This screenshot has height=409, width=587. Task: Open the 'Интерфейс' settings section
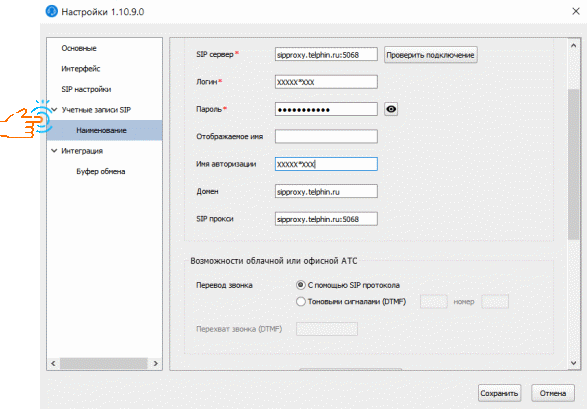tap(81, 69)
